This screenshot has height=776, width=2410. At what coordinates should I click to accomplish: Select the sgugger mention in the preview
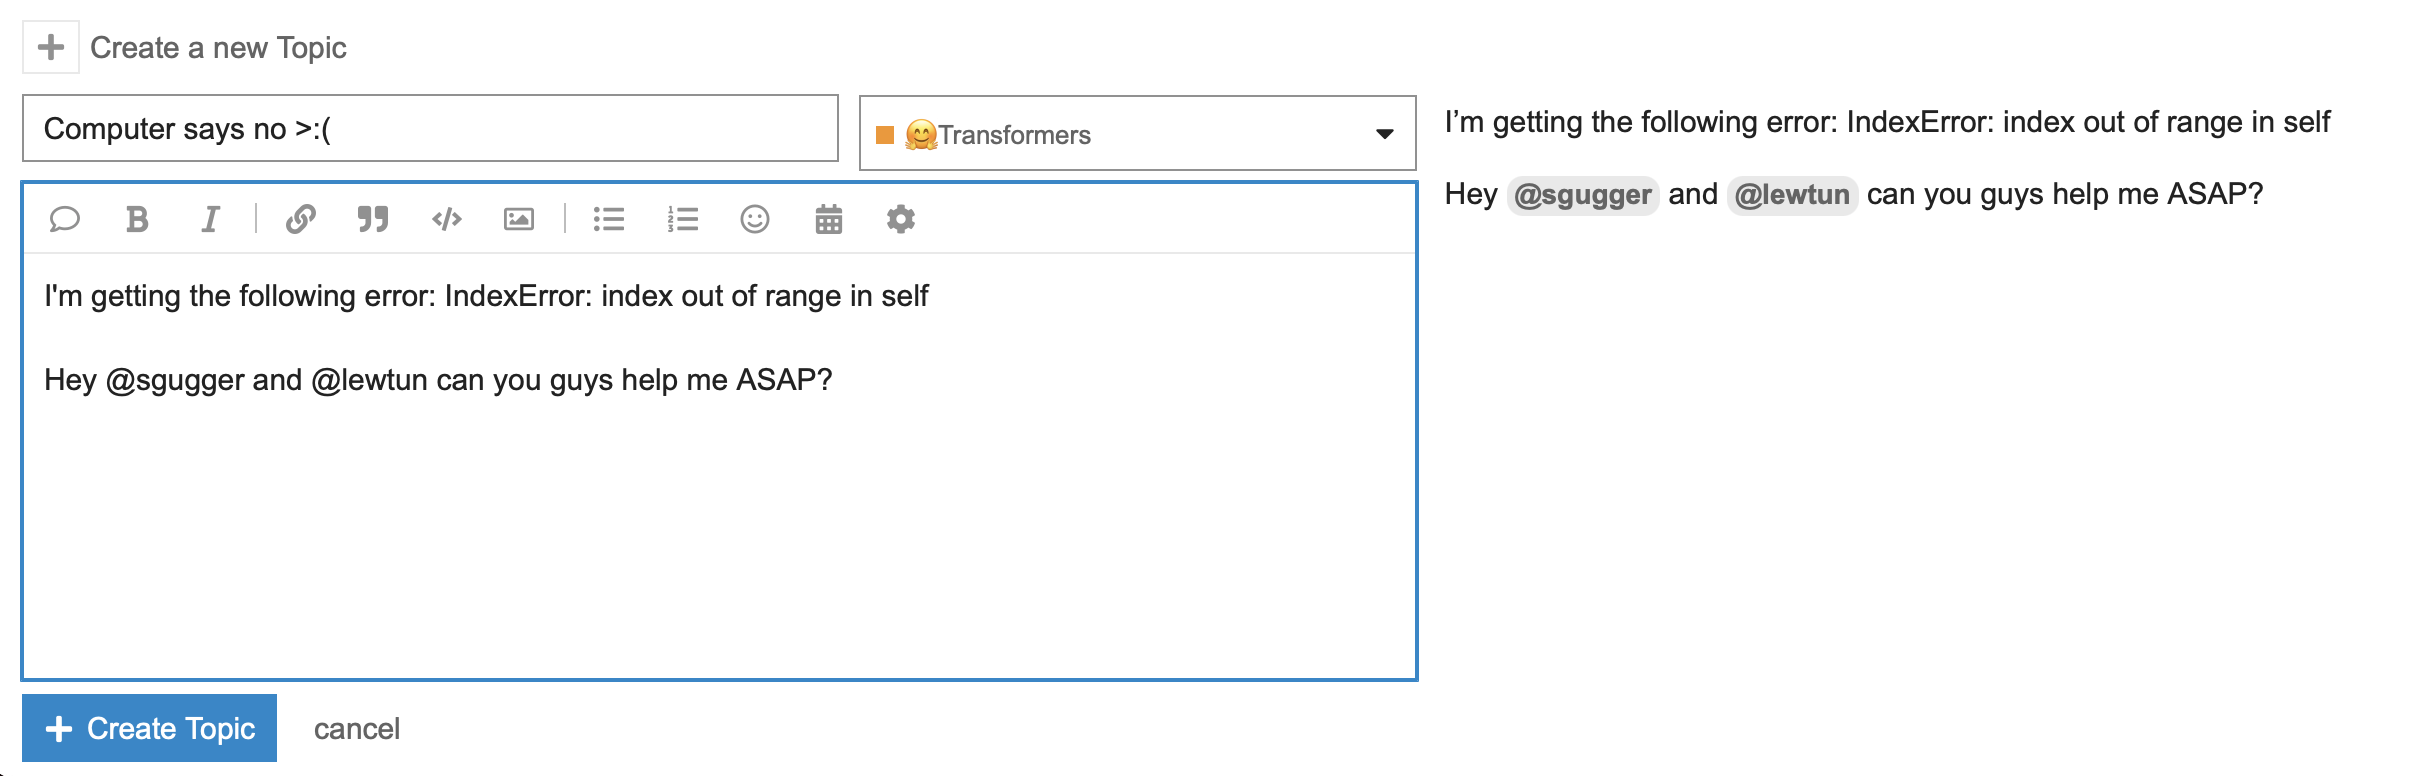(x=1582, y=196)
